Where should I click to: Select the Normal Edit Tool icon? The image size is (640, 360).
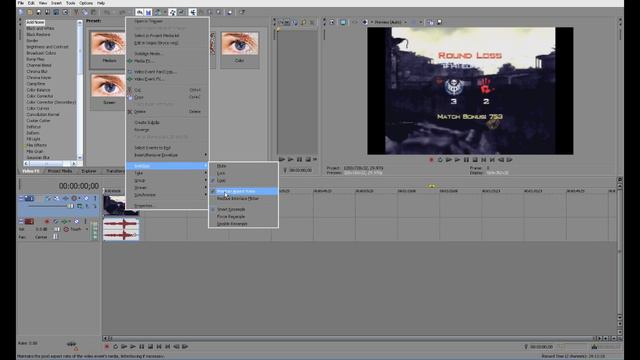(x=193, y=12)
